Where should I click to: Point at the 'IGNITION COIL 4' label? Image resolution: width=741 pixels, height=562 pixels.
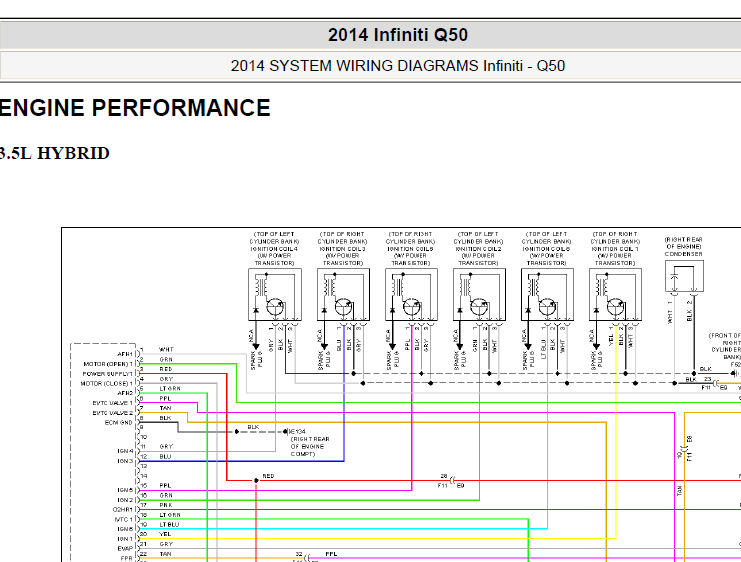[274, 249]
